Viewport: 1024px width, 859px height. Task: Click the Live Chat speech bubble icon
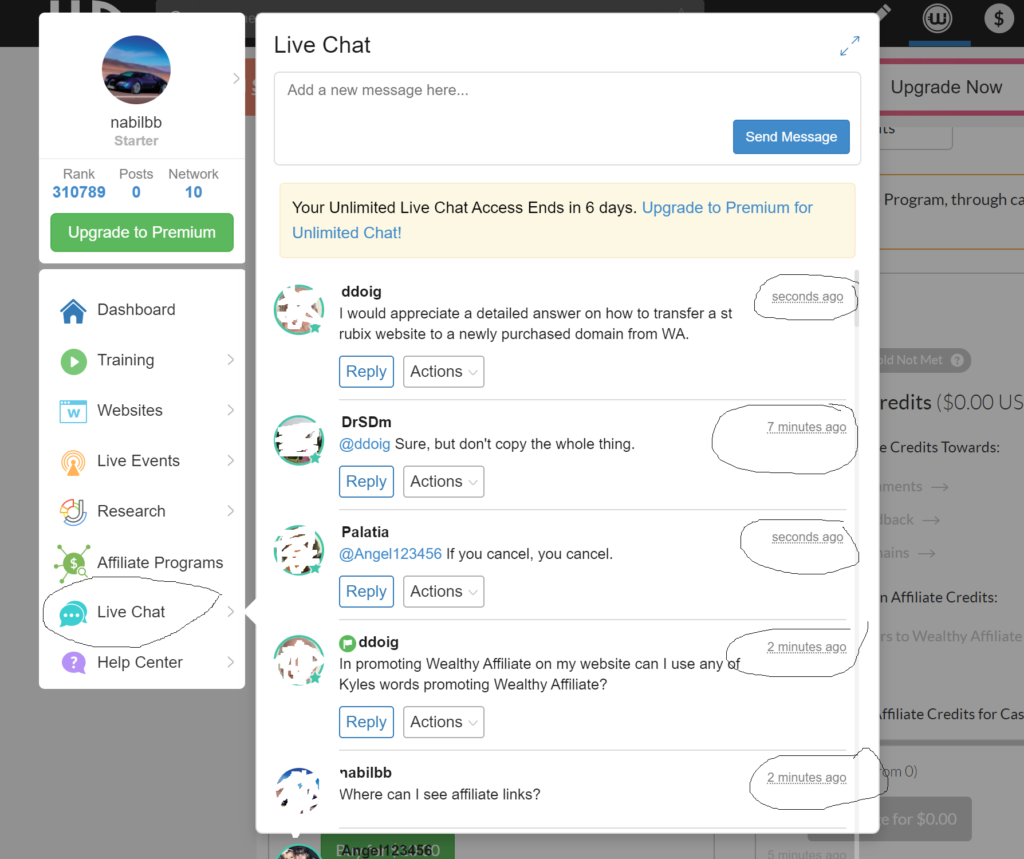pos(73,613)
